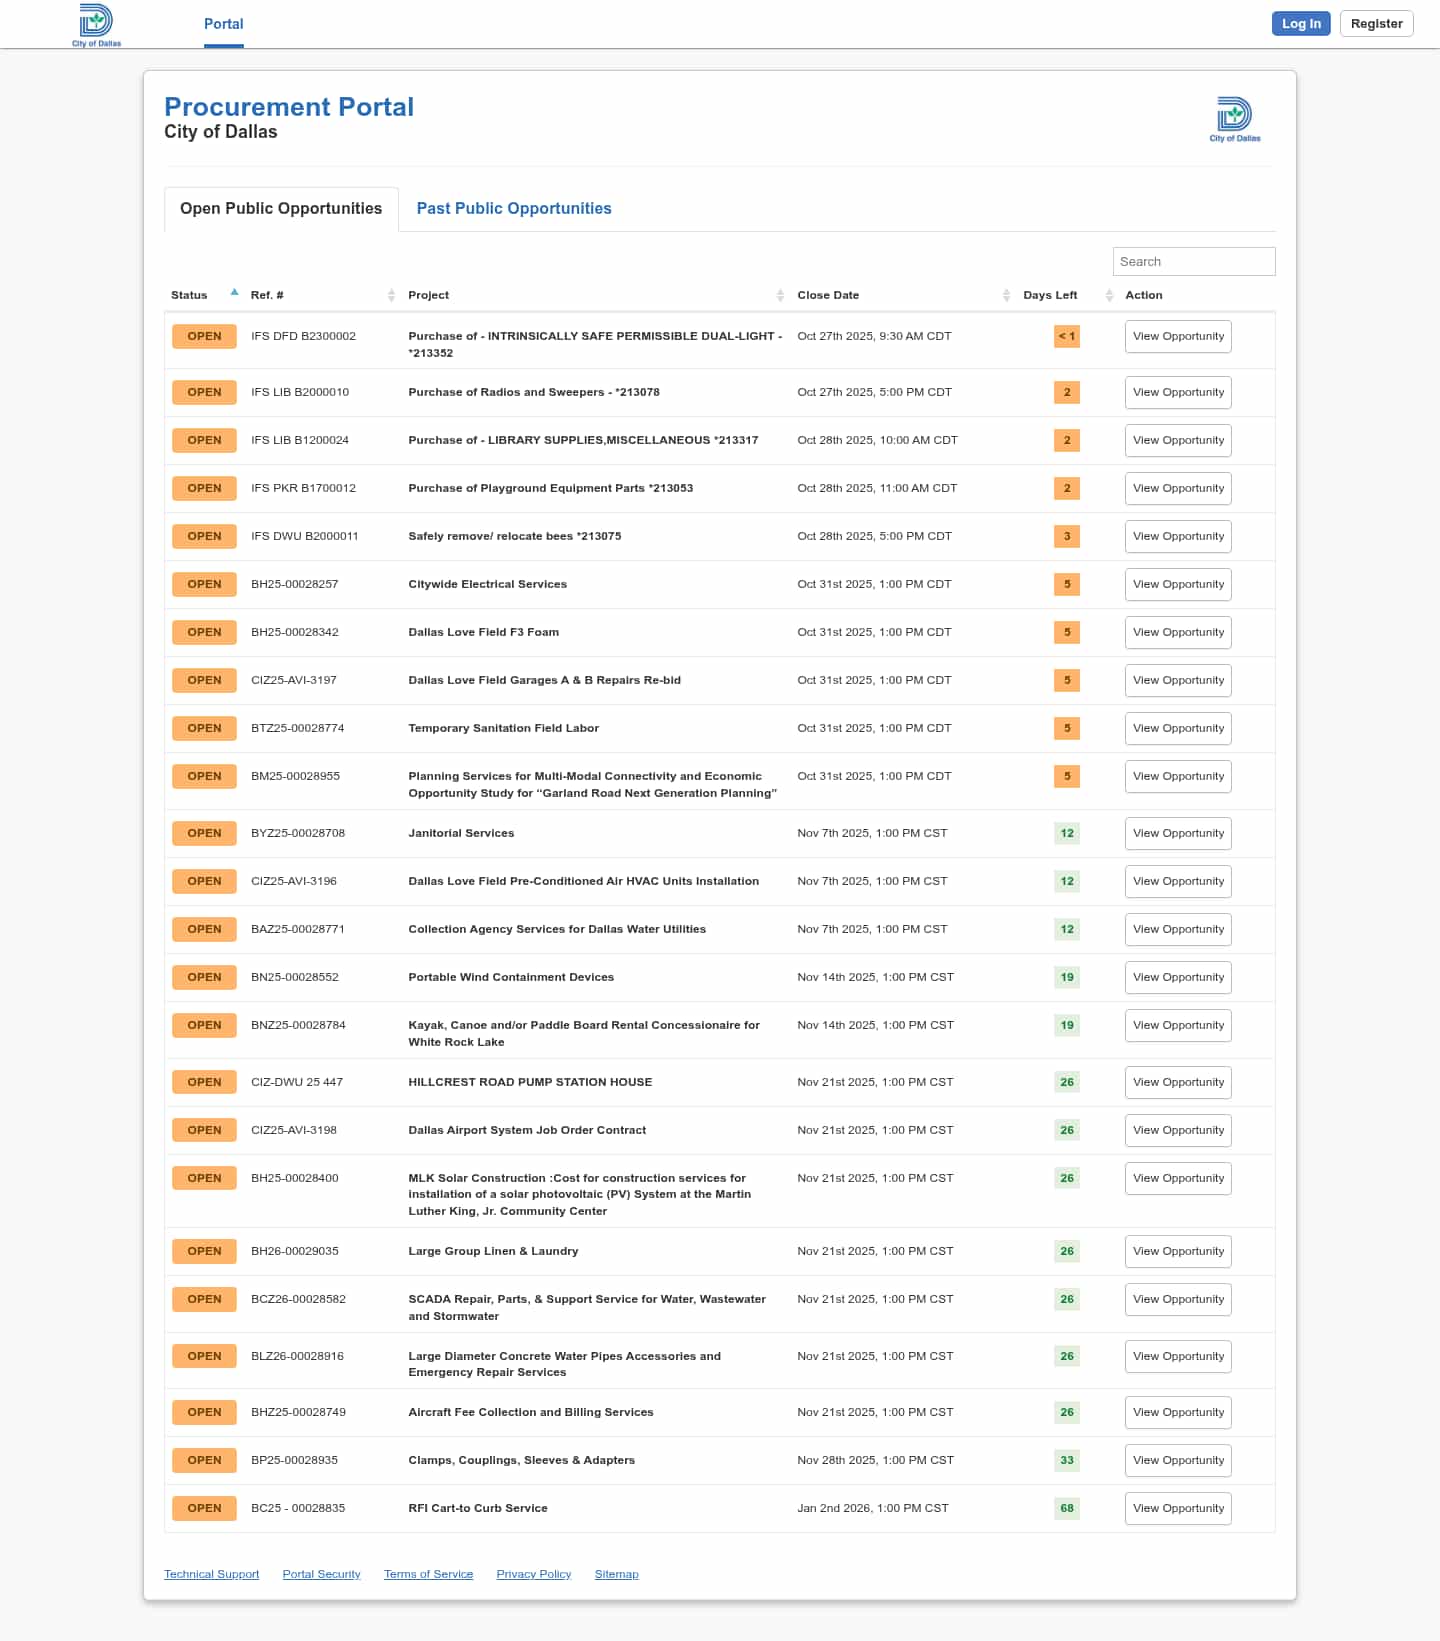Image resolution: width=1440 pixels, height=1641 pixels.
Task: Select Open Public Opportunities tab
Action: [281, 208]
